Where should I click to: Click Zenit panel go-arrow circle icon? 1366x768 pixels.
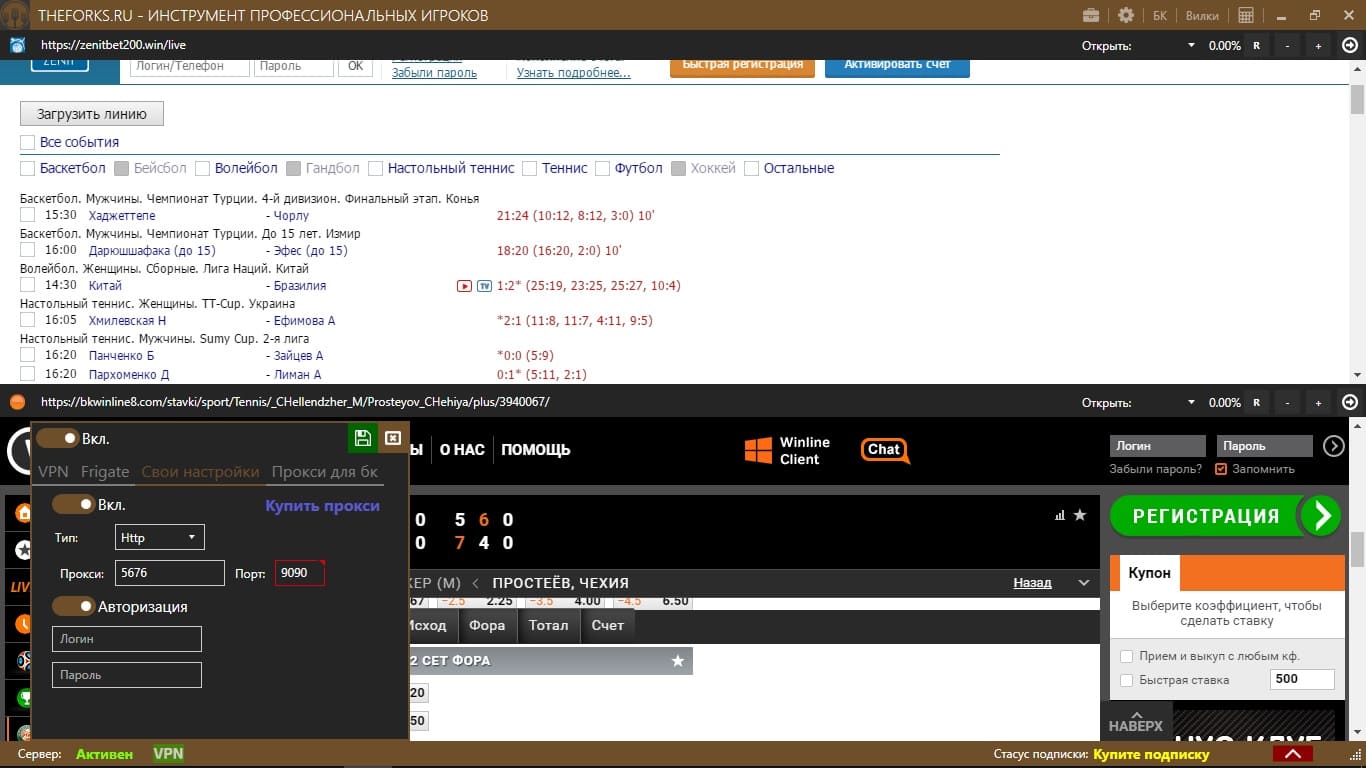click(x=1350, y=45)
